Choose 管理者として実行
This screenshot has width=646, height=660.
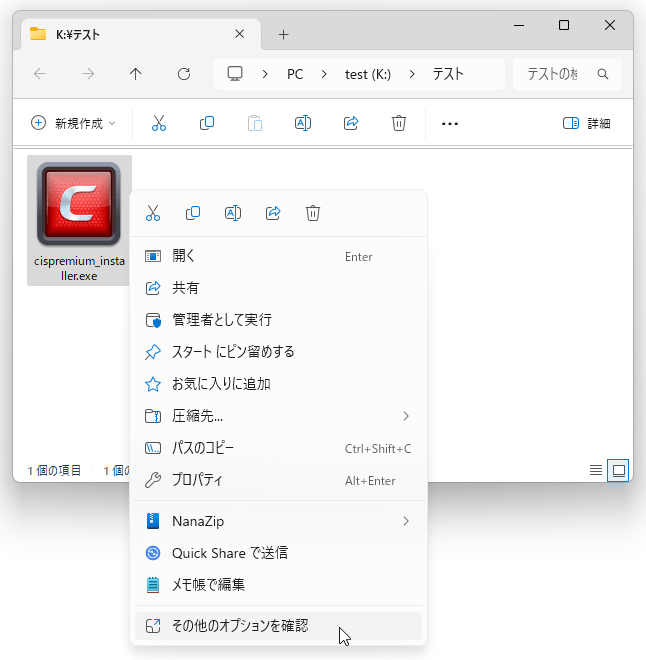click(278, 320)
